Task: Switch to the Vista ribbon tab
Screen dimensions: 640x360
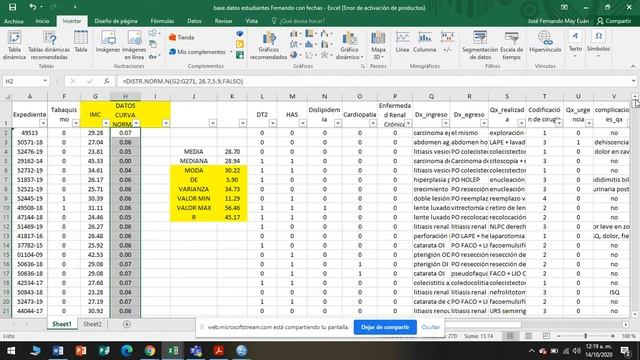Action: point(251,21)
